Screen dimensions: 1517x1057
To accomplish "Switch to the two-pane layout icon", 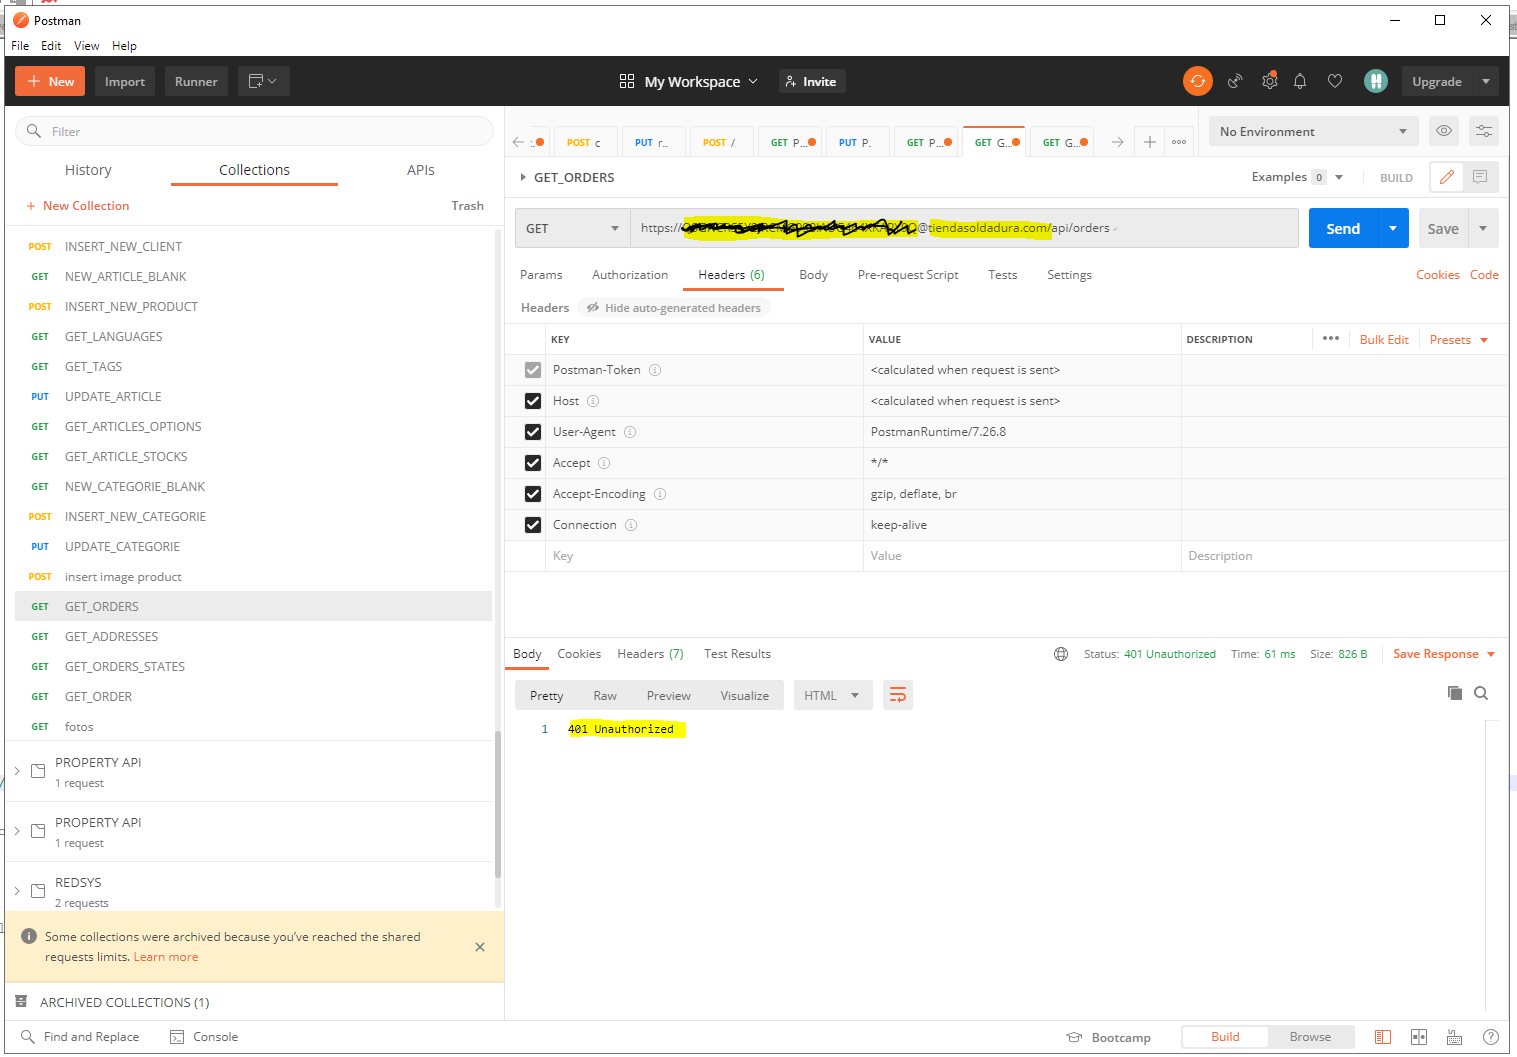I will [x=1419, y=1037].
